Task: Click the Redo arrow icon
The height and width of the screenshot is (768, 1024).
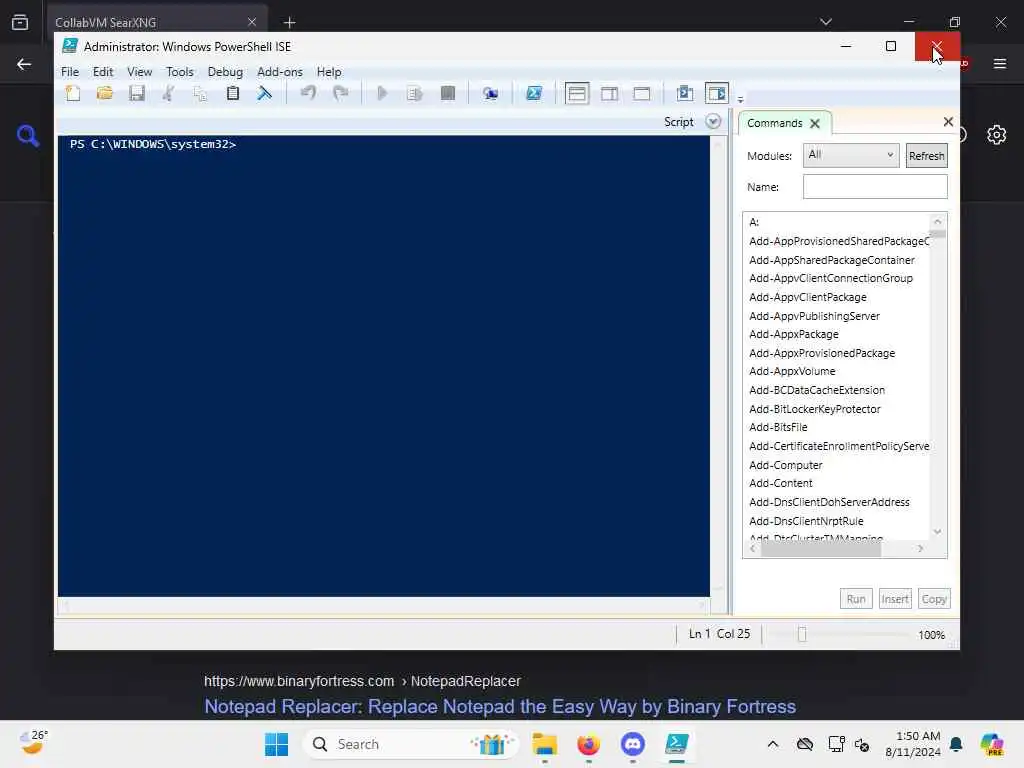Action: (x=340, y=93)
